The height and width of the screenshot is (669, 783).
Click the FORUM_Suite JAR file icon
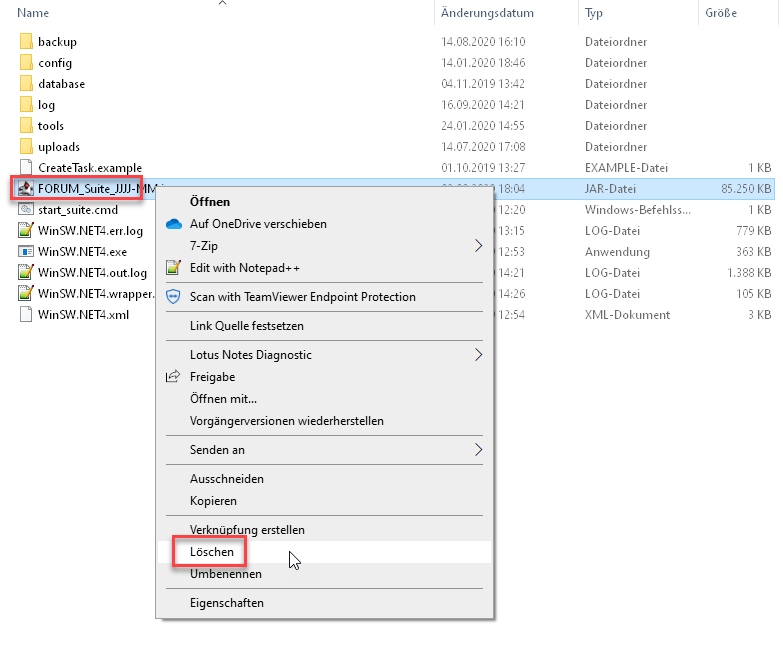pyautogui.click(x=26, y=189)
